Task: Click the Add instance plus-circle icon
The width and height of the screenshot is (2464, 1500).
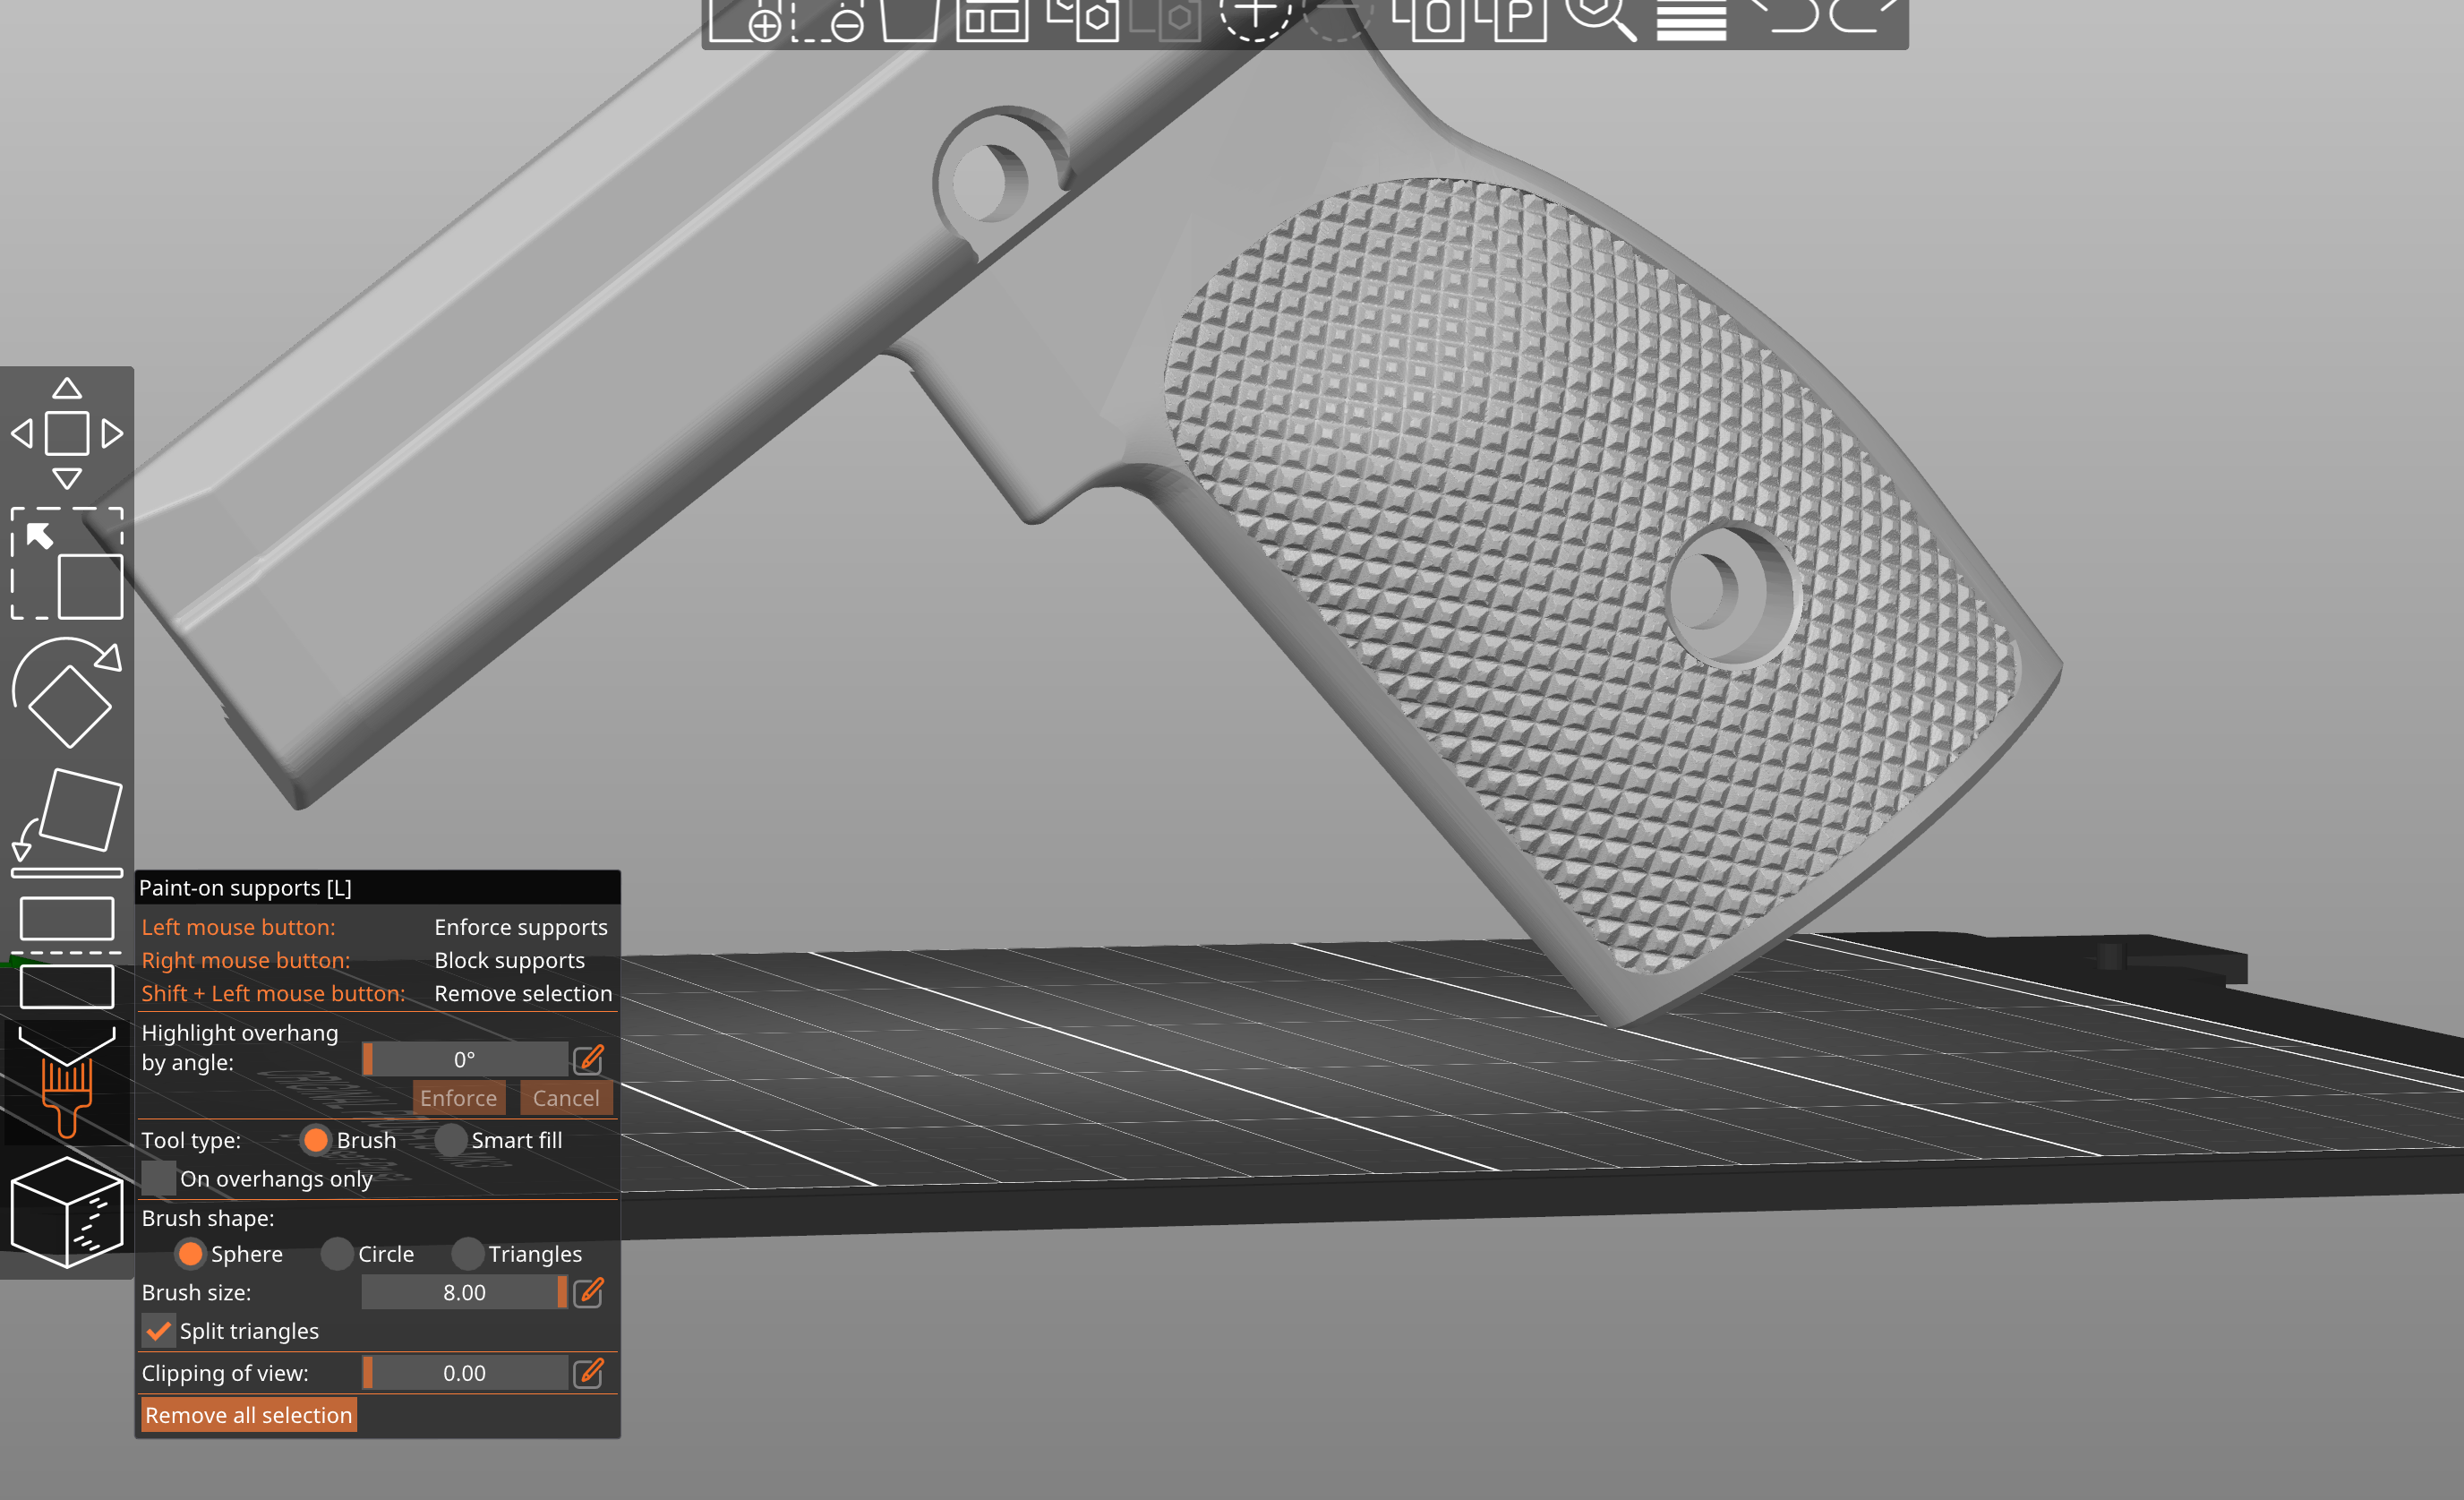Action: pyautogui.click(x=1255, y=18)
